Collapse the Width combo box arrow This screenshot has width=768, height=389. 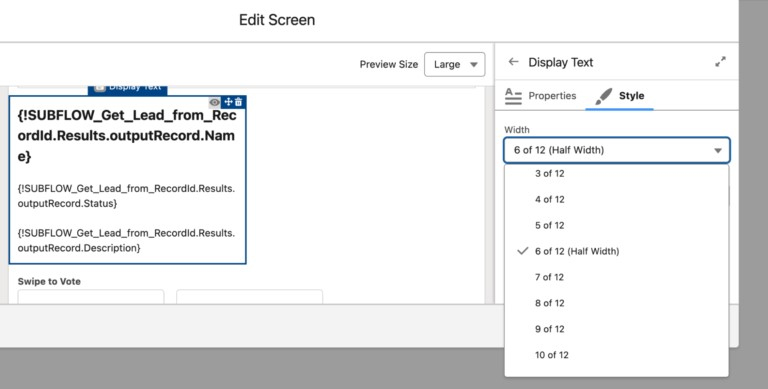[718, 150]
